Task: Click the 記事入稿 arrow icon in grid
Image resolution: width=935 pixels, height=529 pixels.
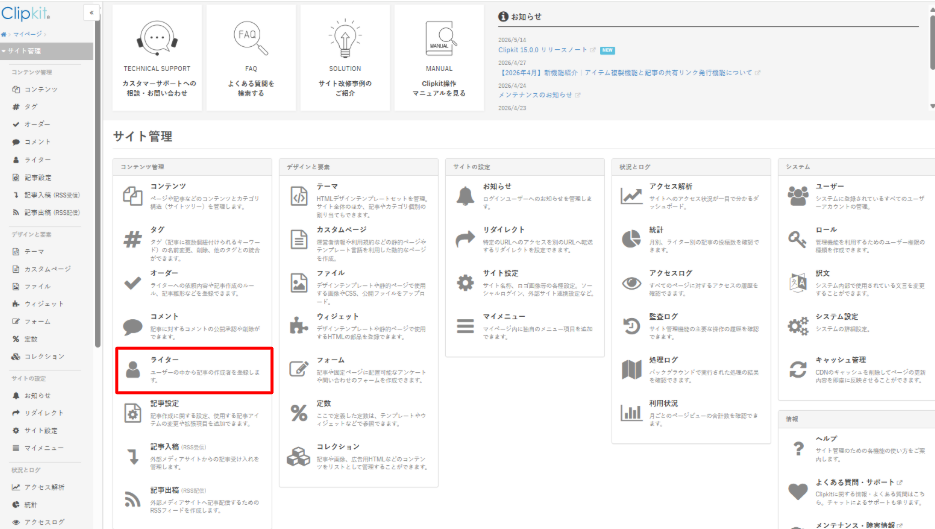Action: (133, 457)
